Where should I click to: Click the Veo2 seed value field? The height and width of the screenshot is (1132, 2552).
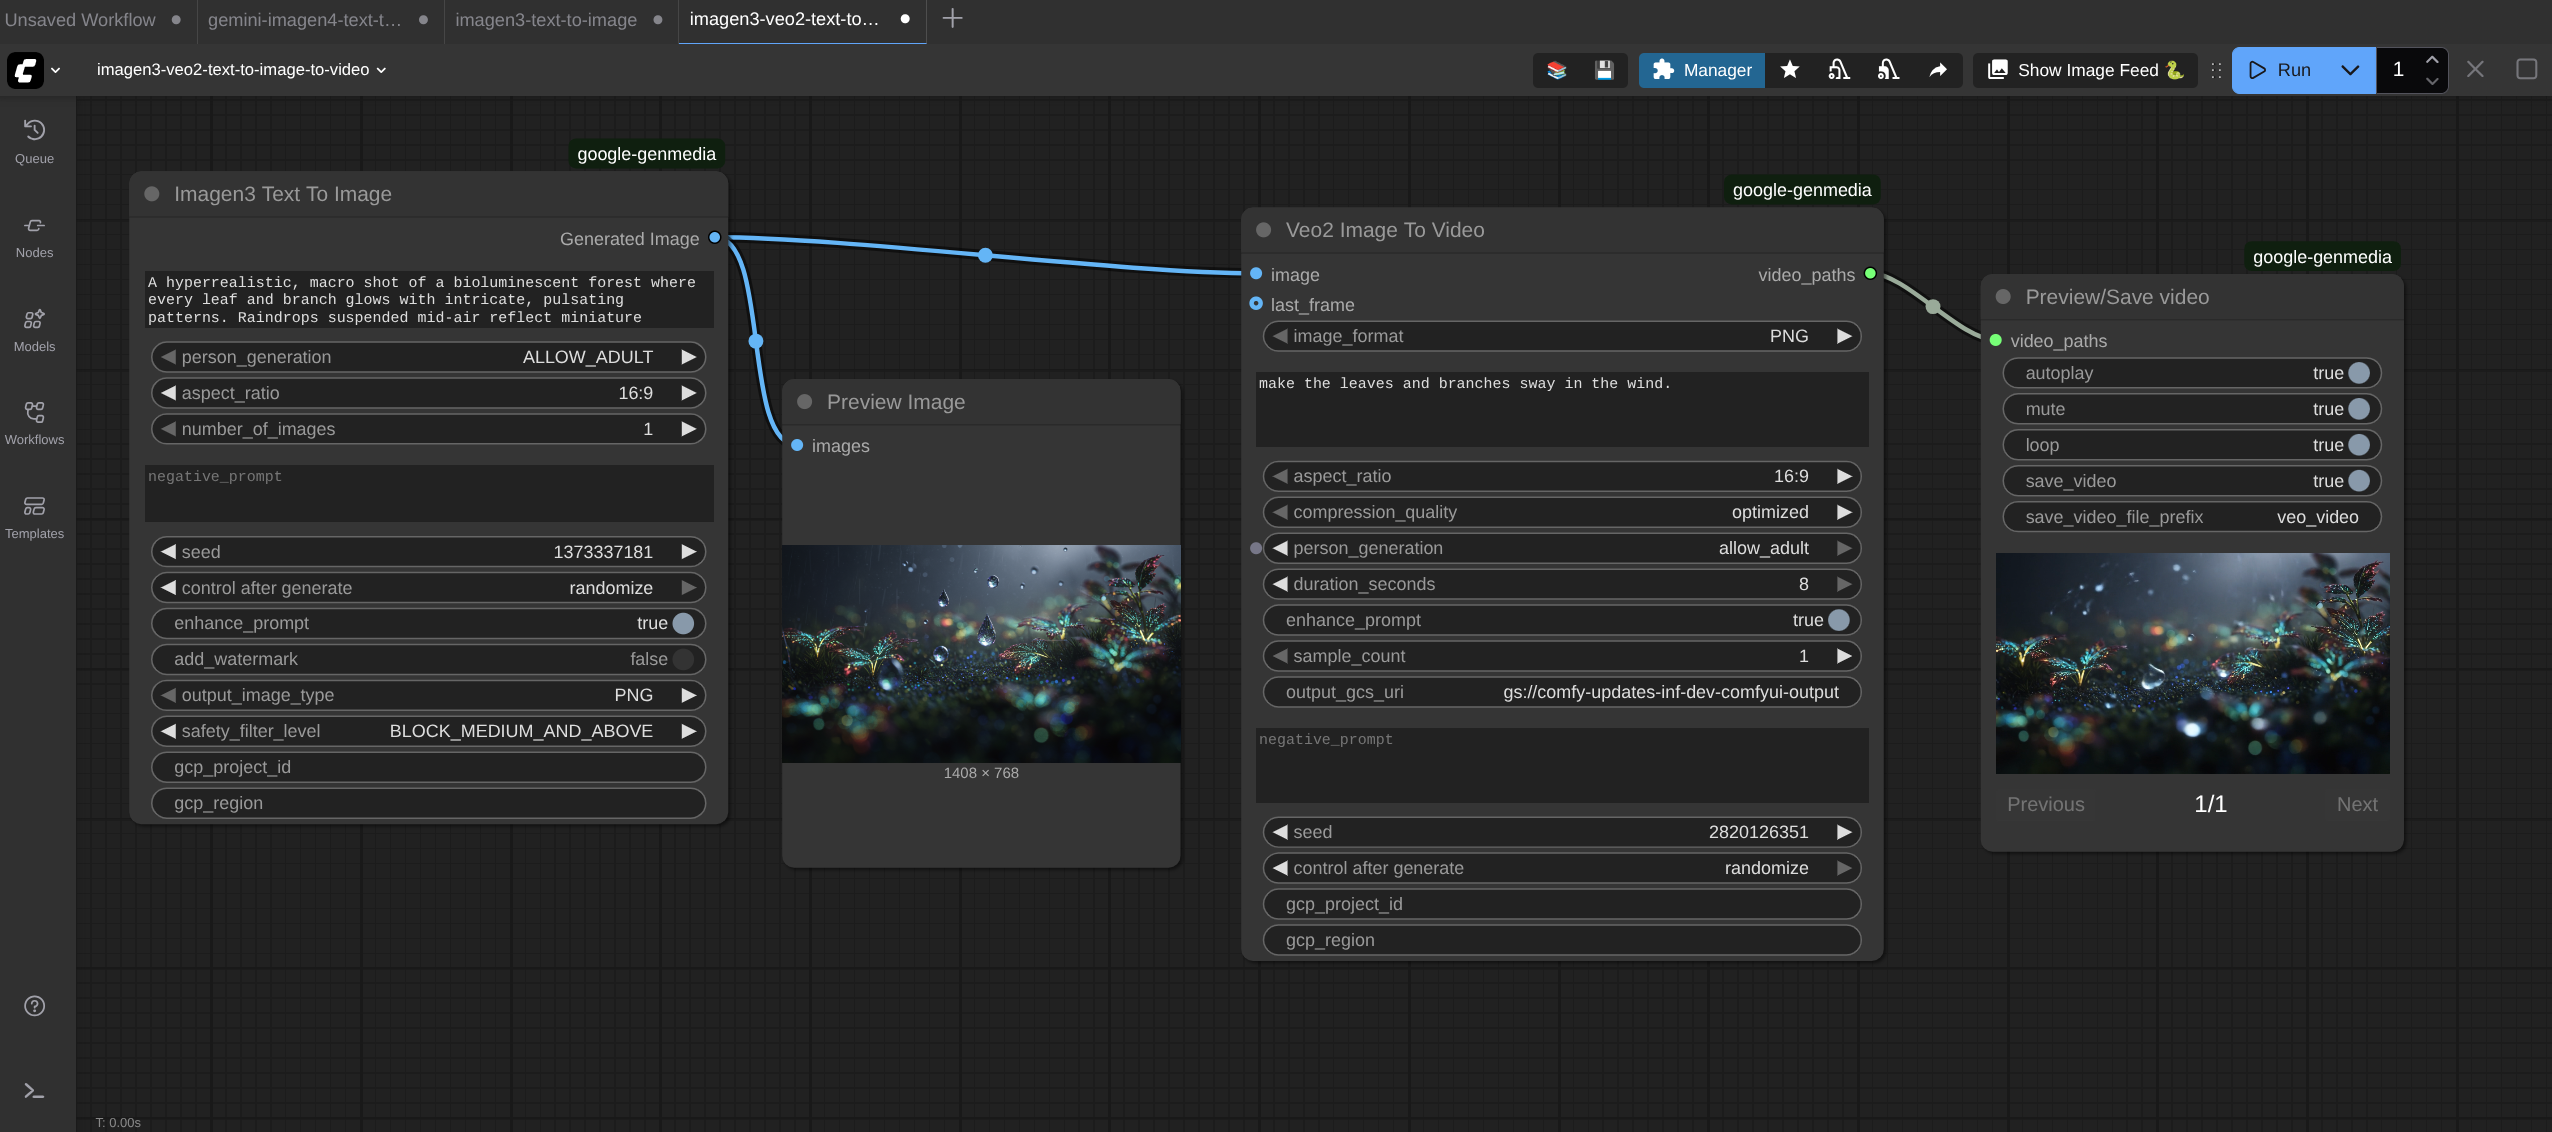1562,832
